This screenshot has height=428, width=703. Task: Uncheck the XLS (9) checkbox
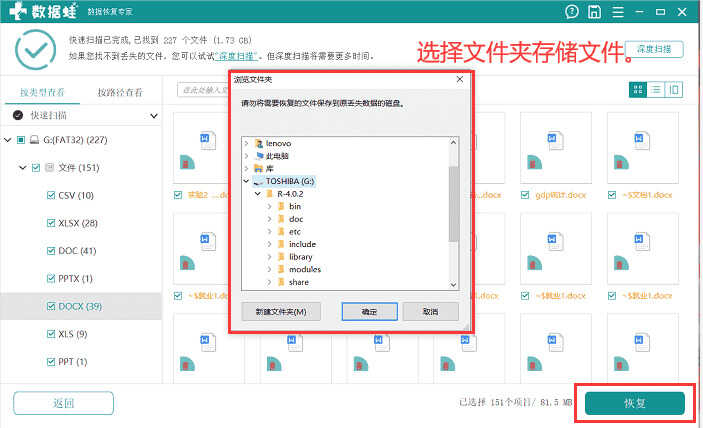(x=51, y=334)
